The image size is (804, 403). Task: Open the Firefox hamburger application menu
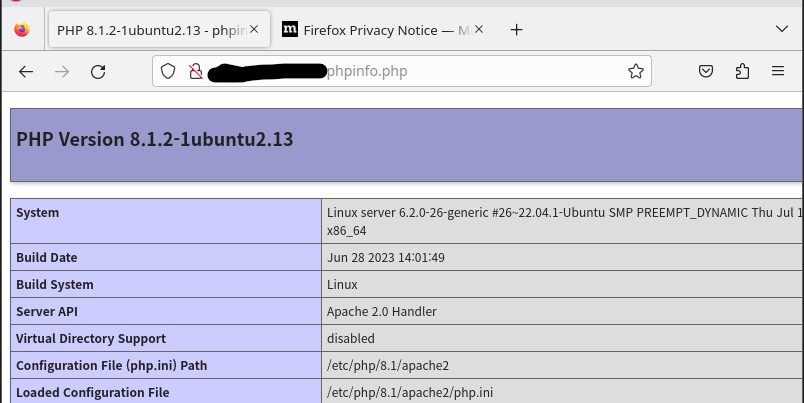(x=778, y=71)
